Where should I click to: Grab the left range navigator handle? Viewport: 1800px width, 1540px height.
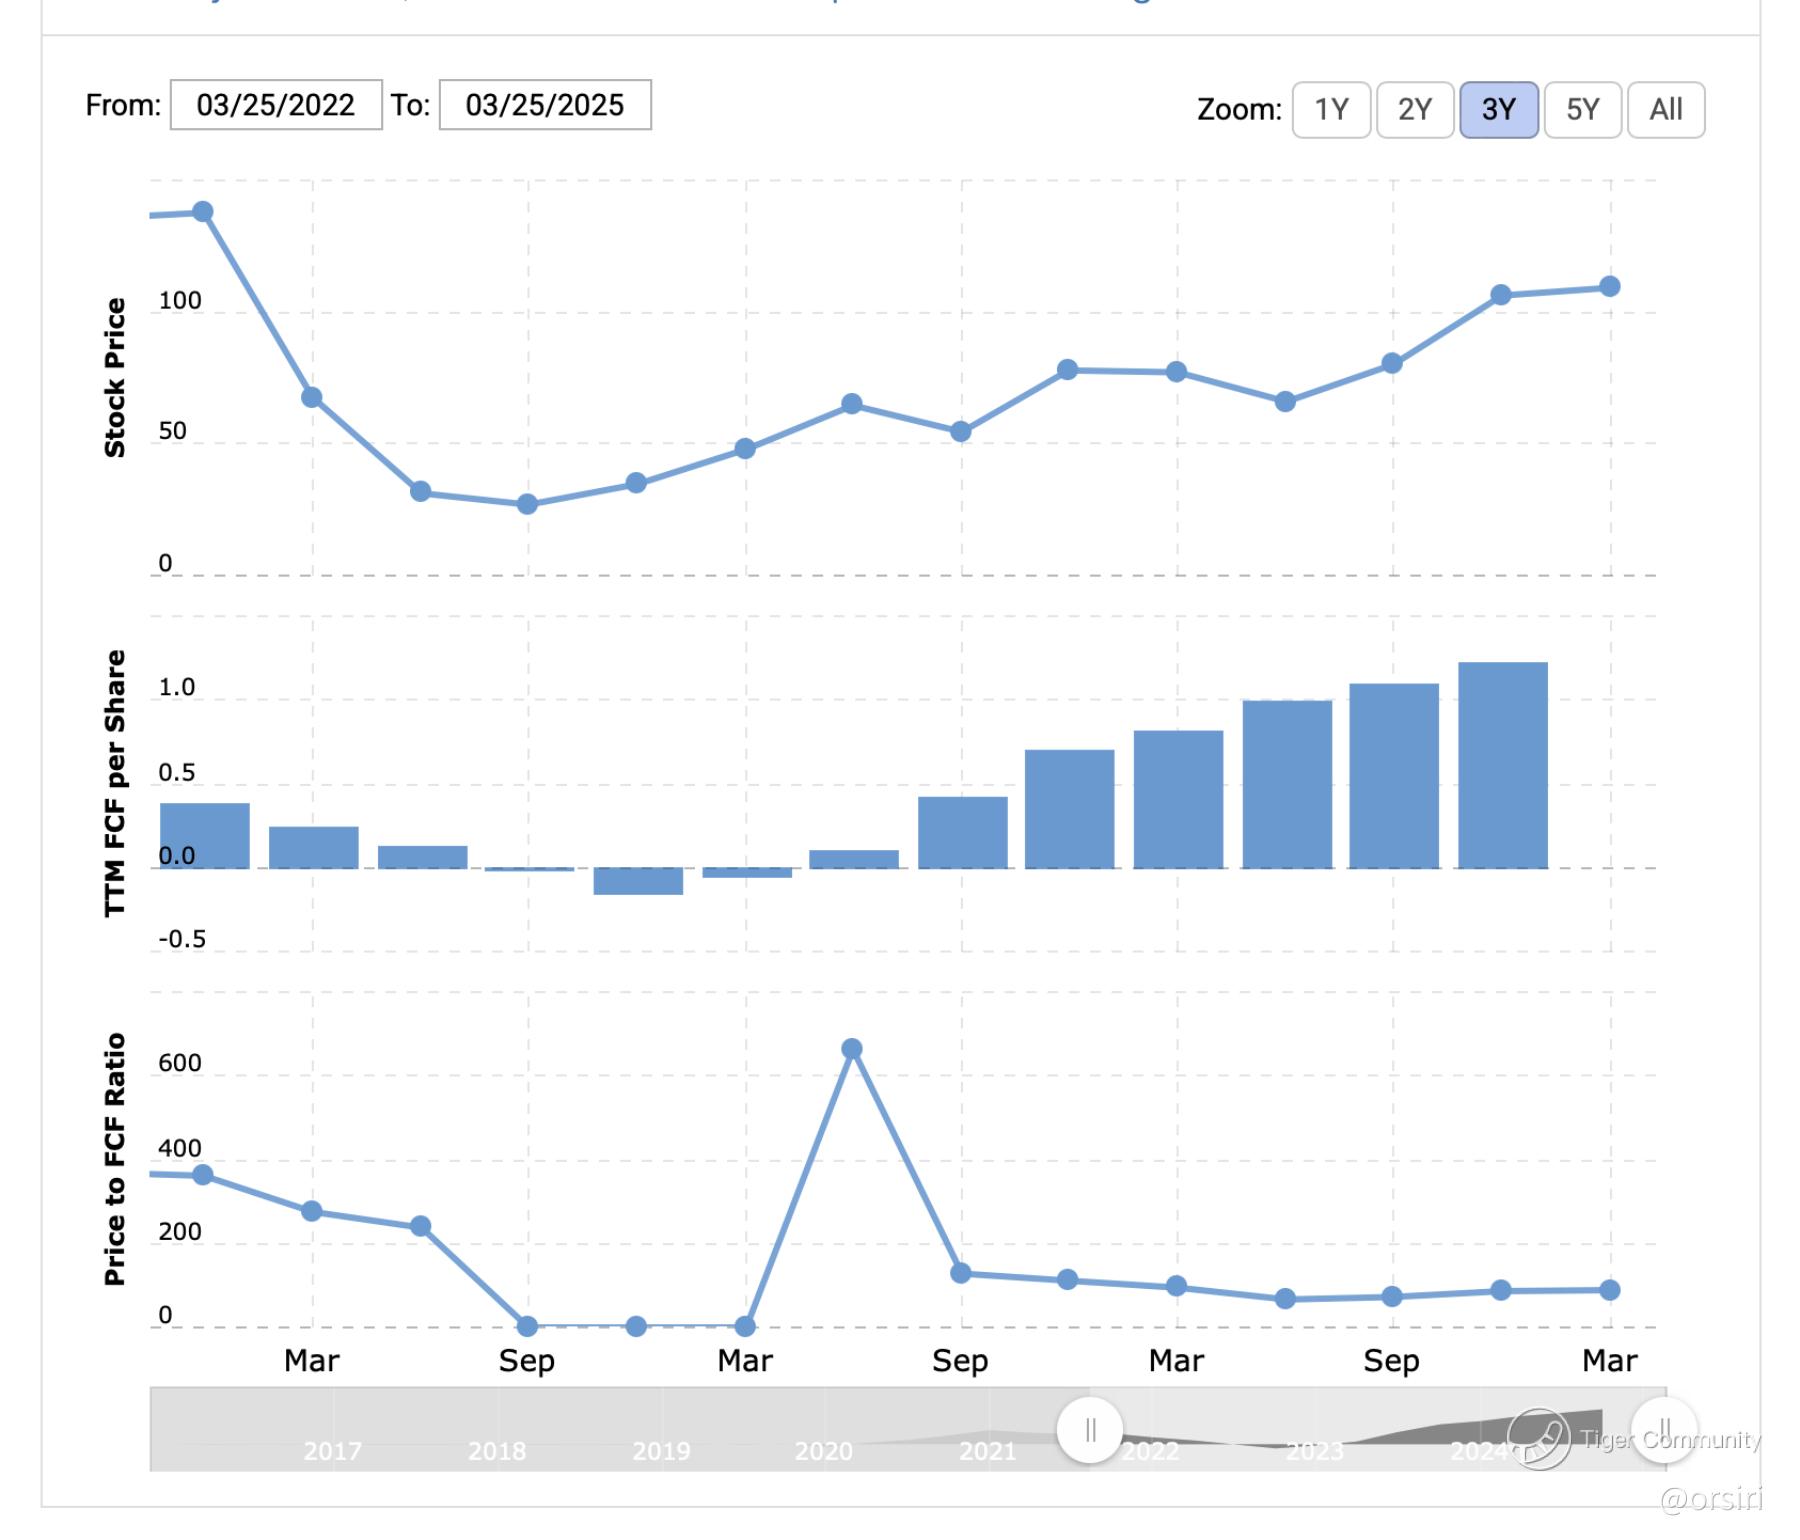pyautogui.click(x=1090, y=1430)
